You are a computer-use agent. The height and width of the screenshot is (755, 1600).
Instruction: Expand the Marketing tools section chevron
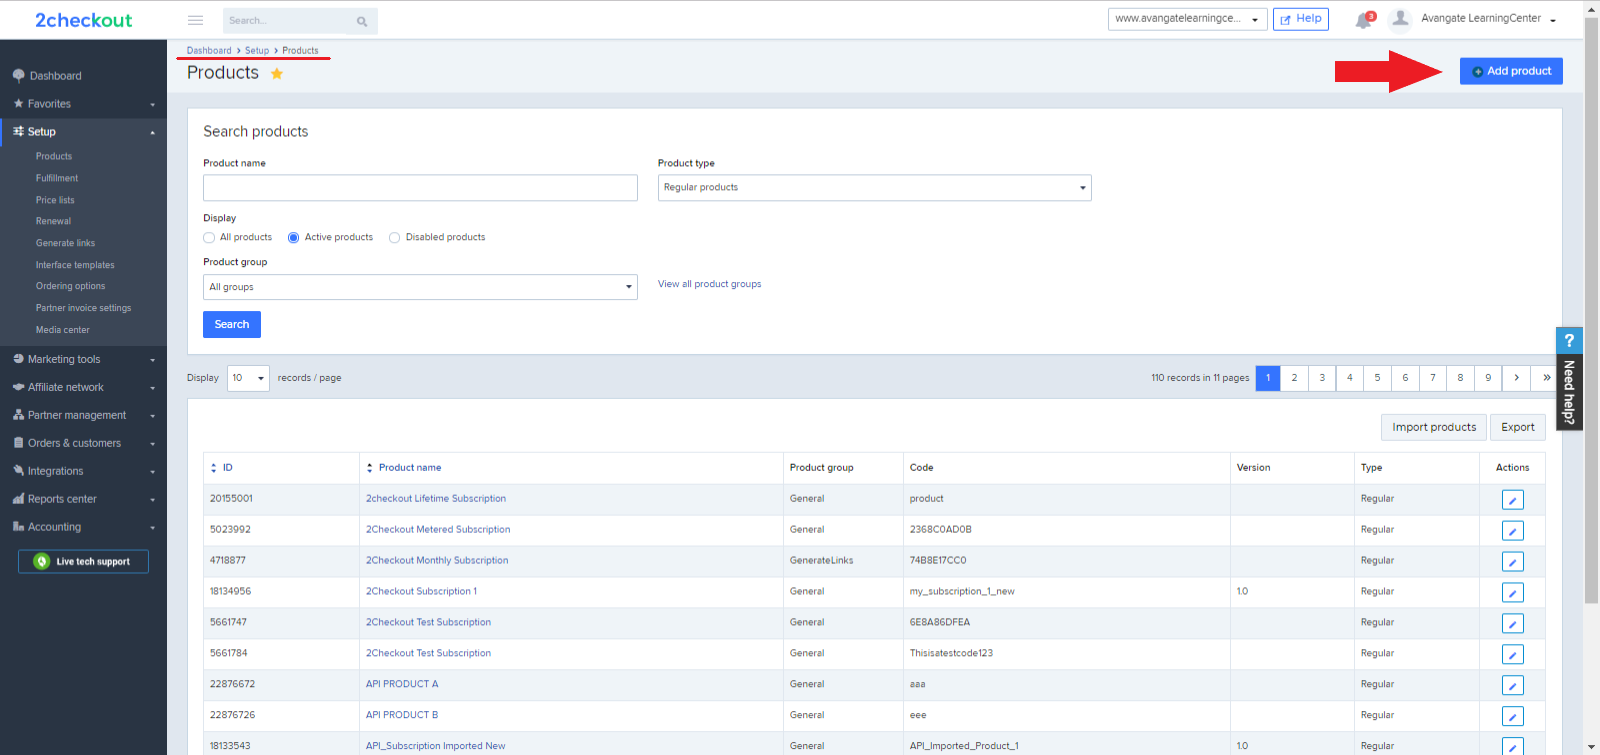(x=153, y=360)
